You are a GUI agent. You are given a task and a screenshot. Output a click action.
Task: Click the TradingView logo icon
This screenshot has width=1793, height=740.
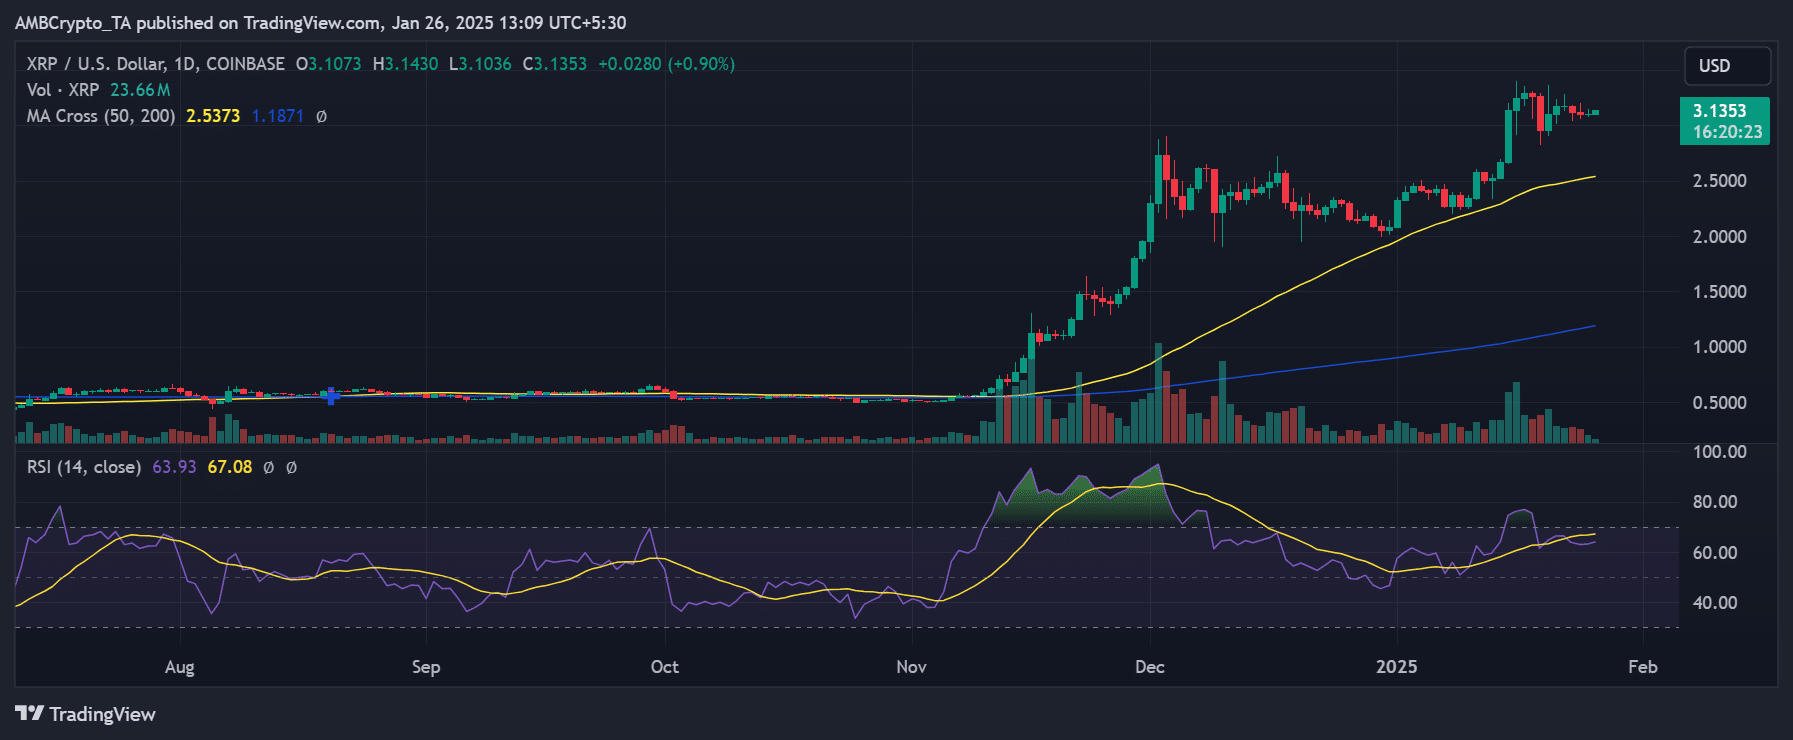tap(30, 713)
